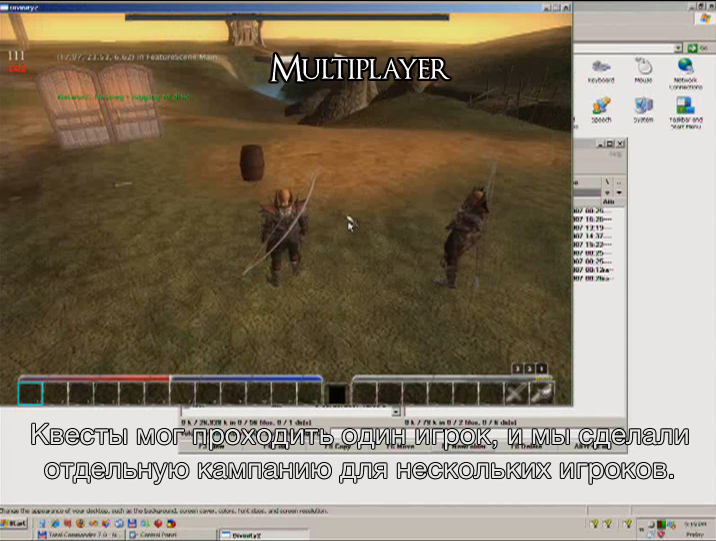Select the last weapon slot in hotbar
This screenshot has height=541, width=716.
point(541,394)
